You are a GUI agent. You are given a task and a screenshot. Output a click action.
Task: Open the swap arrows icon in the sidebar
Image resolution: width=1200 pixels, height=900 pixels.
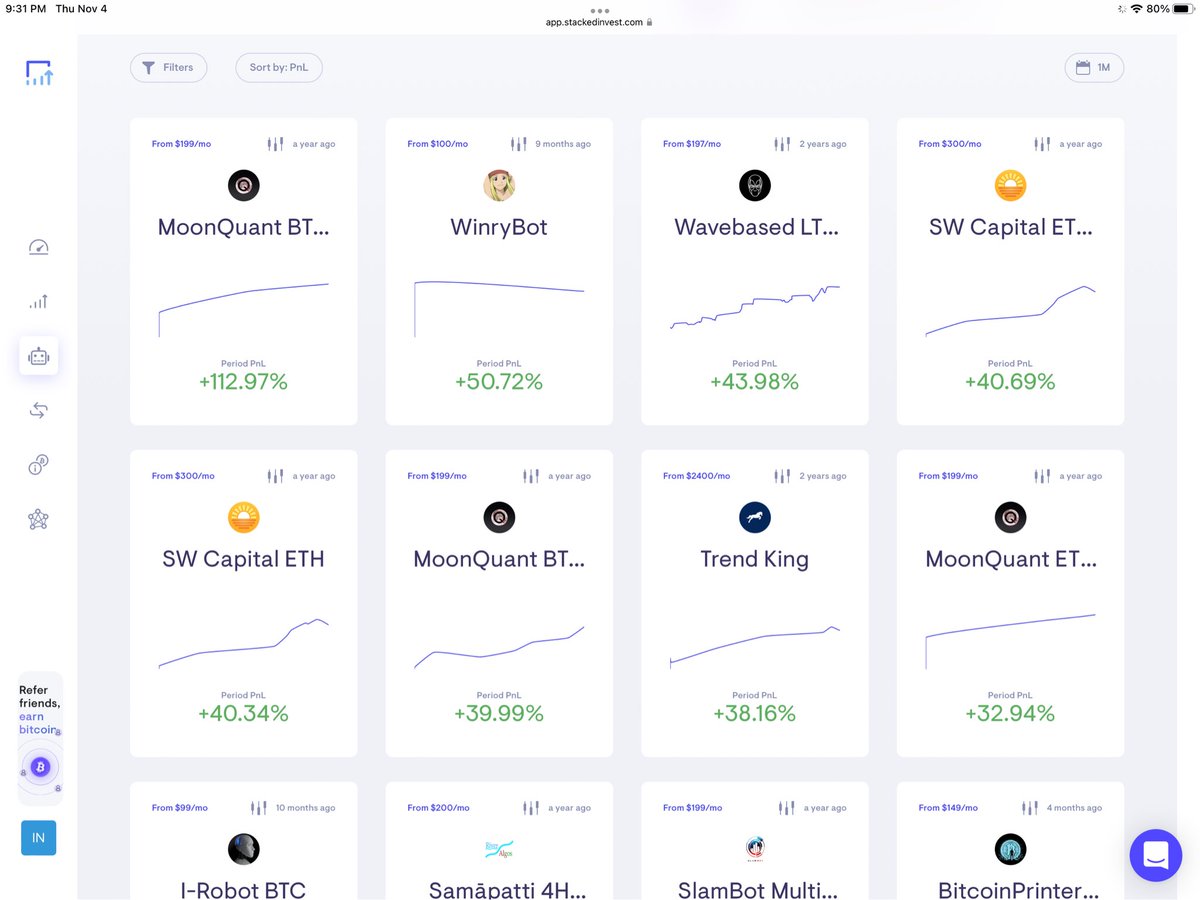click(x=39, y=410)
